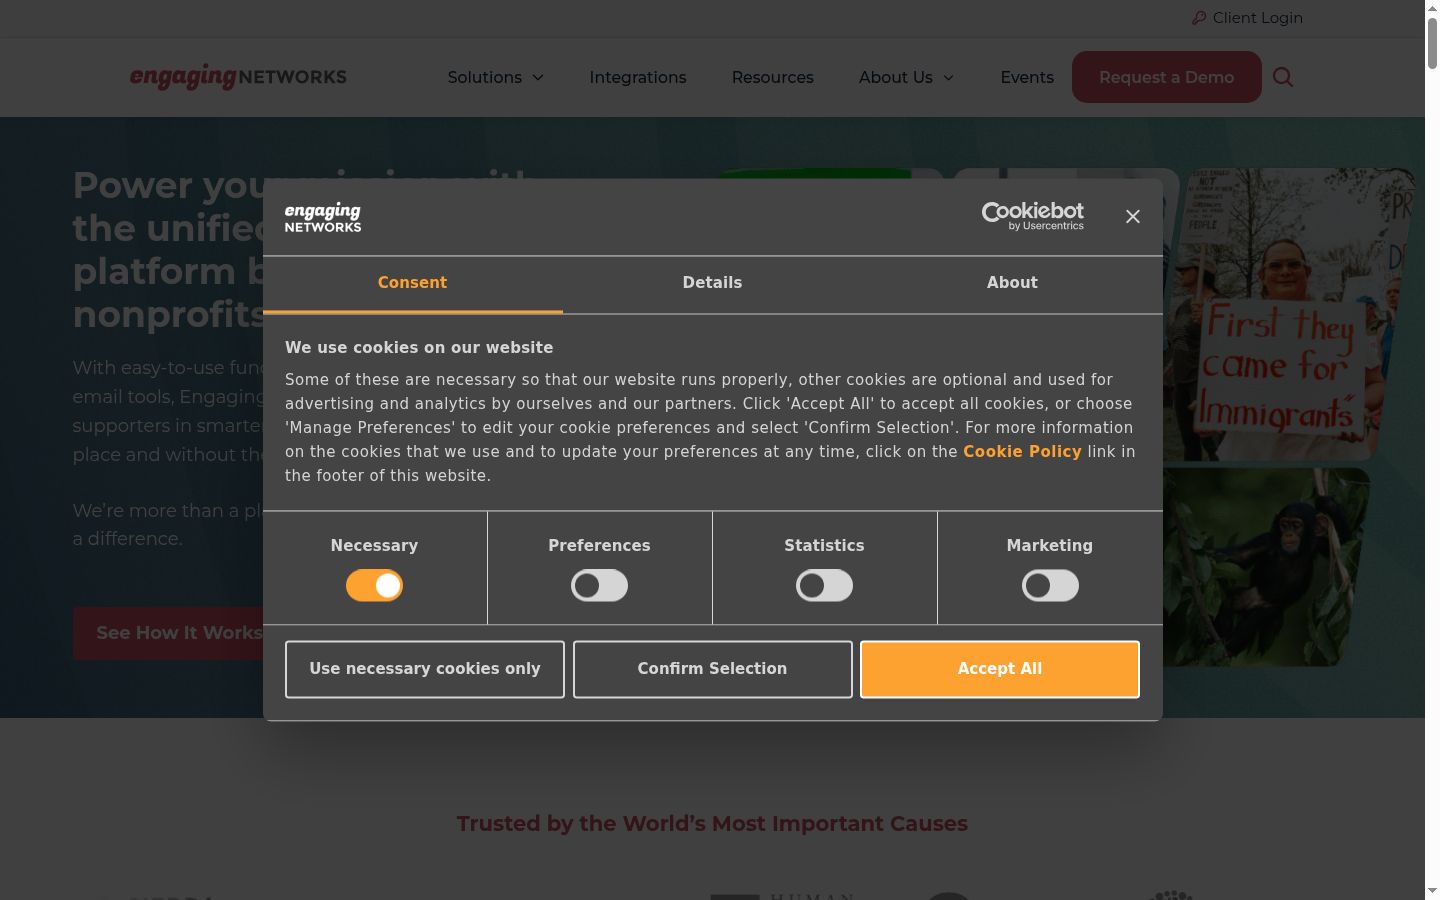Click Confirm Selection button
Image resolution: width=1440 pixels, height=900 pixels.
tap(712, 669)
